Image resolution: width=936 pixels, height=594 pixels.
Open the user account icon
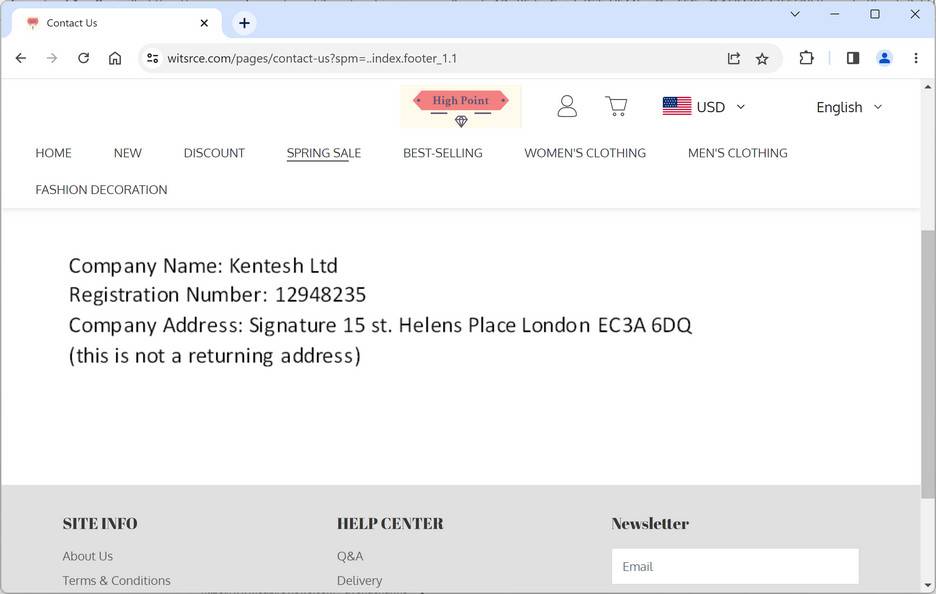pos(567,106)
